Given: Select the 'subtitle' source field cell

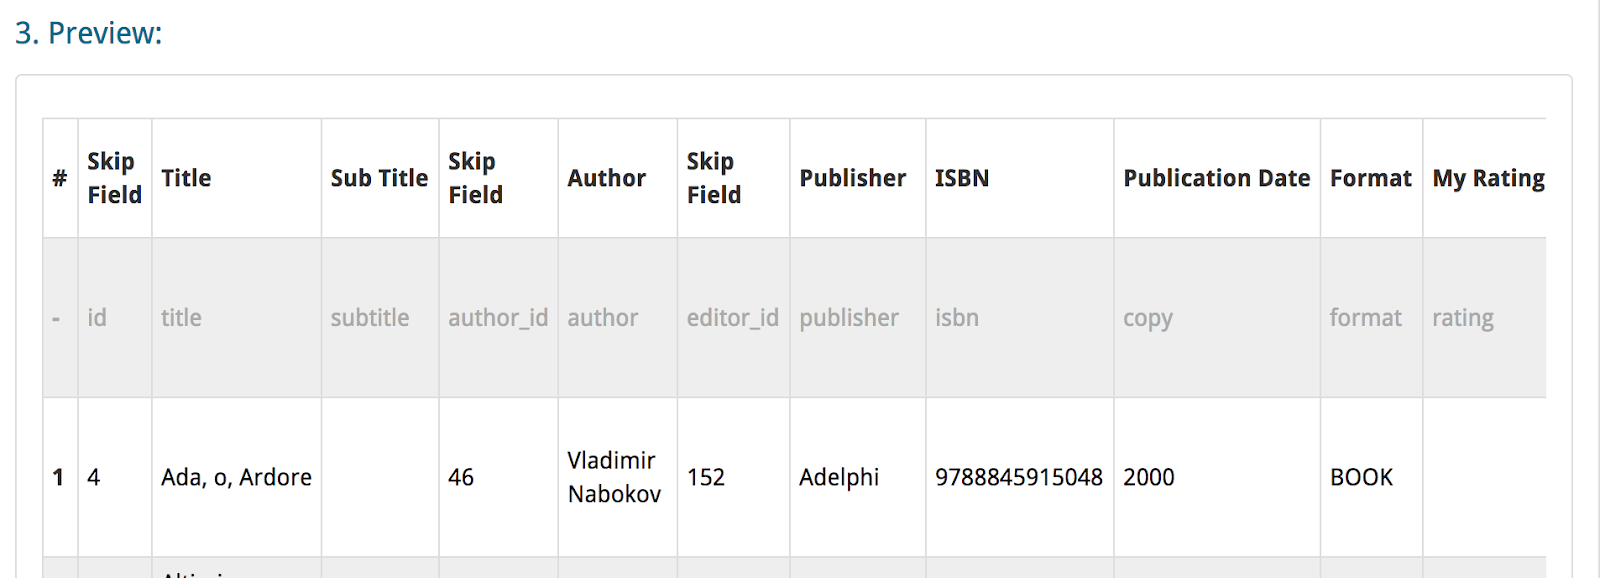Looking at the screenshot, I should 369,317.
